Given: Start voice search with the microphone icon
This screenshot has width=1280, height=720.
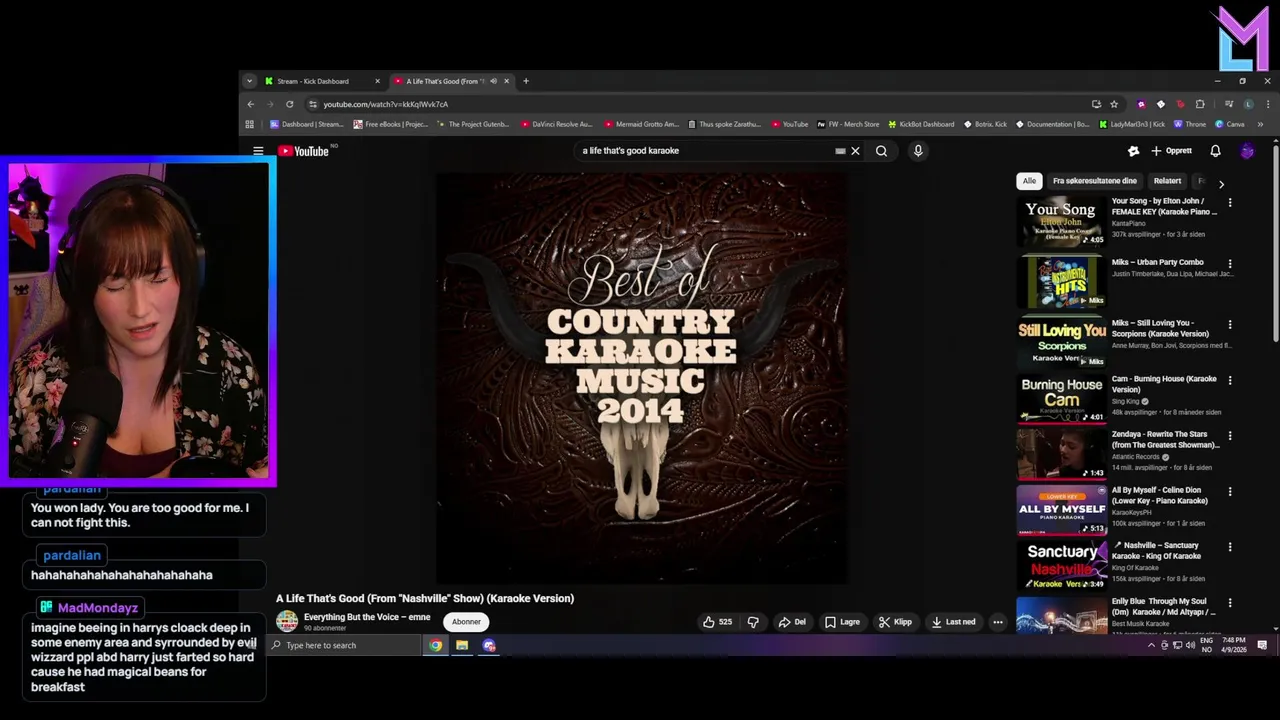Looking at the screenshot, I should point(918,151).
